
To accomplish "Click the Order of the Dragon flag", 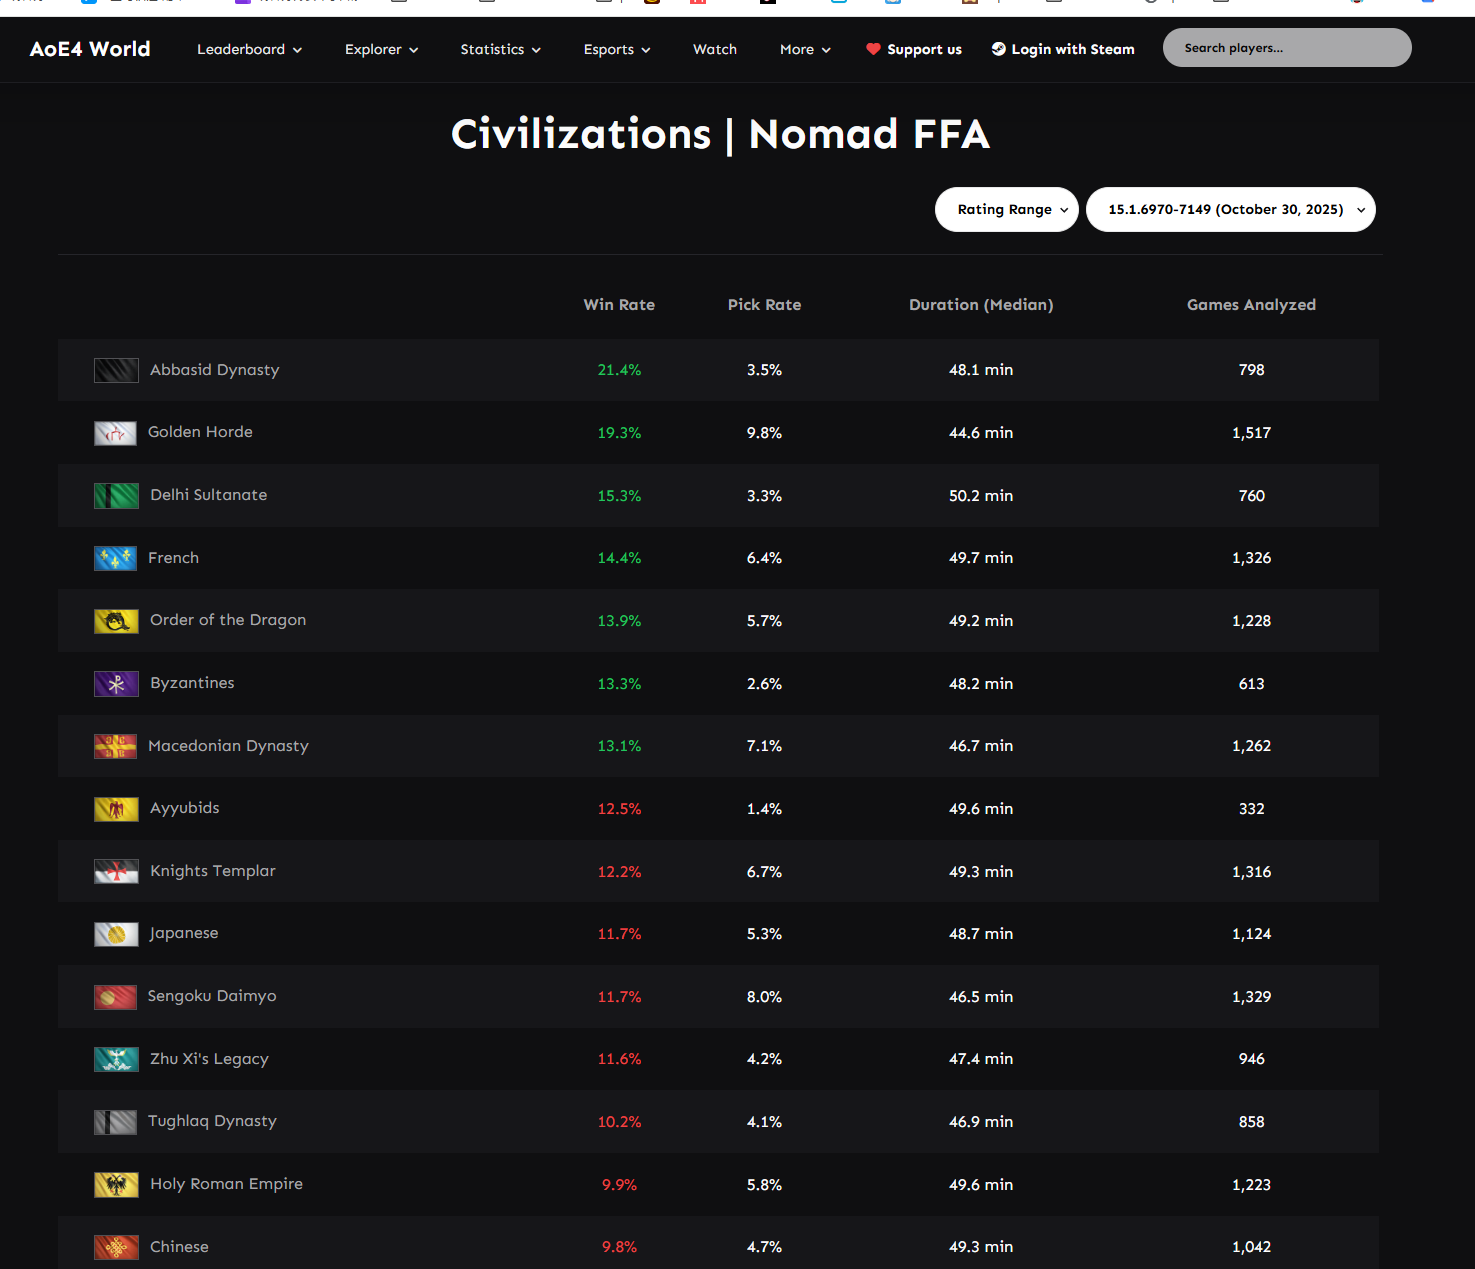I will pos(116,621).
